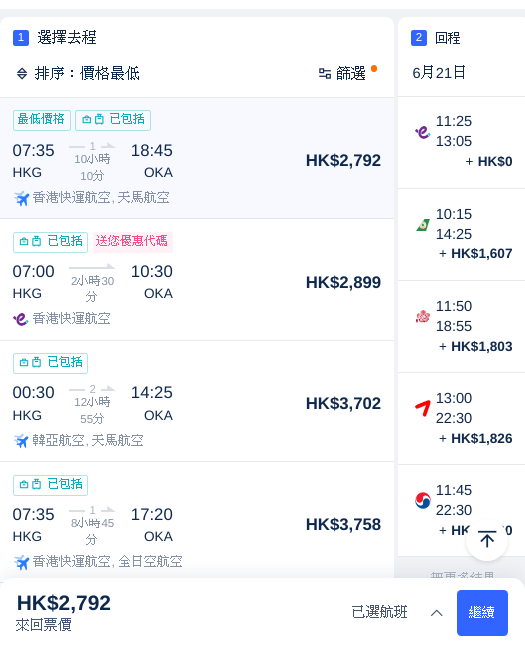Image resolution: width=525 pixels, height=649 pixels.
Task: Tap the scroll-to-top arrow button
Action: click(487, 539)
